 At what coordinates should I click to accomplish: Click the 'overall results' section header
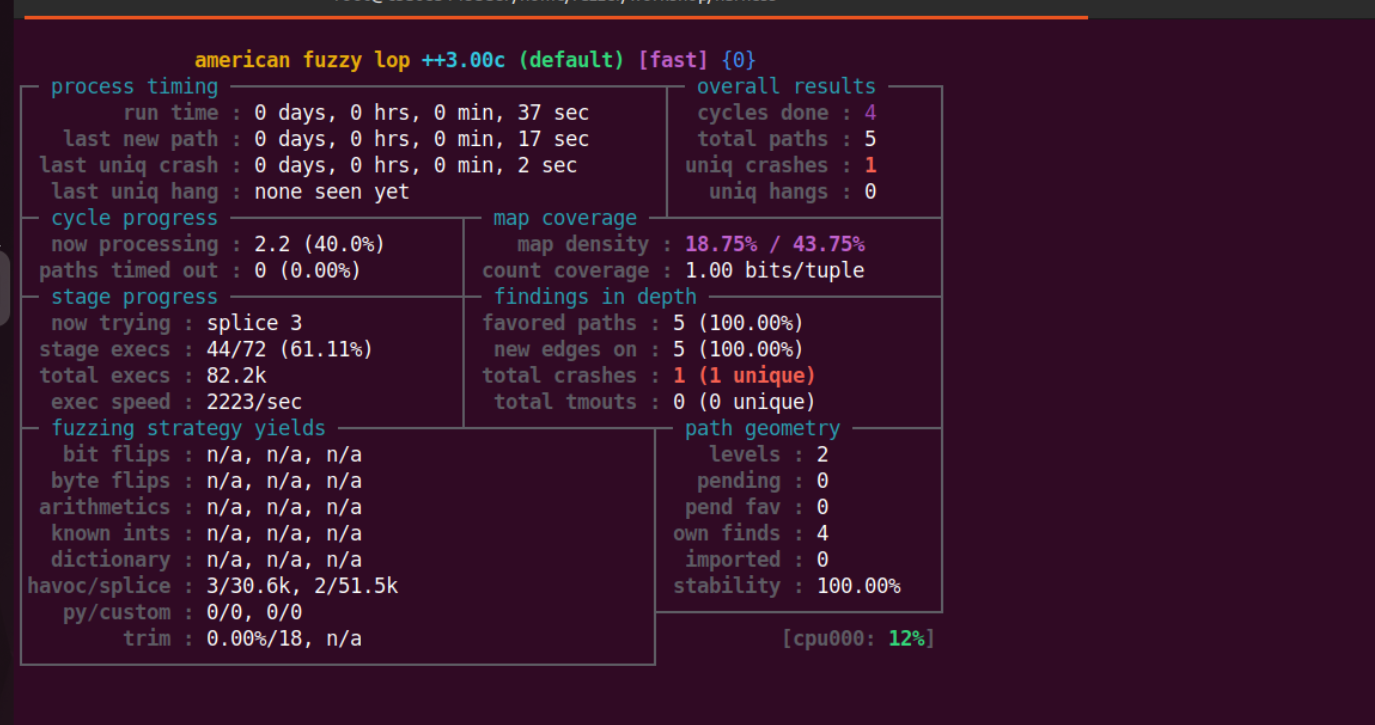[x=786, y=87]
